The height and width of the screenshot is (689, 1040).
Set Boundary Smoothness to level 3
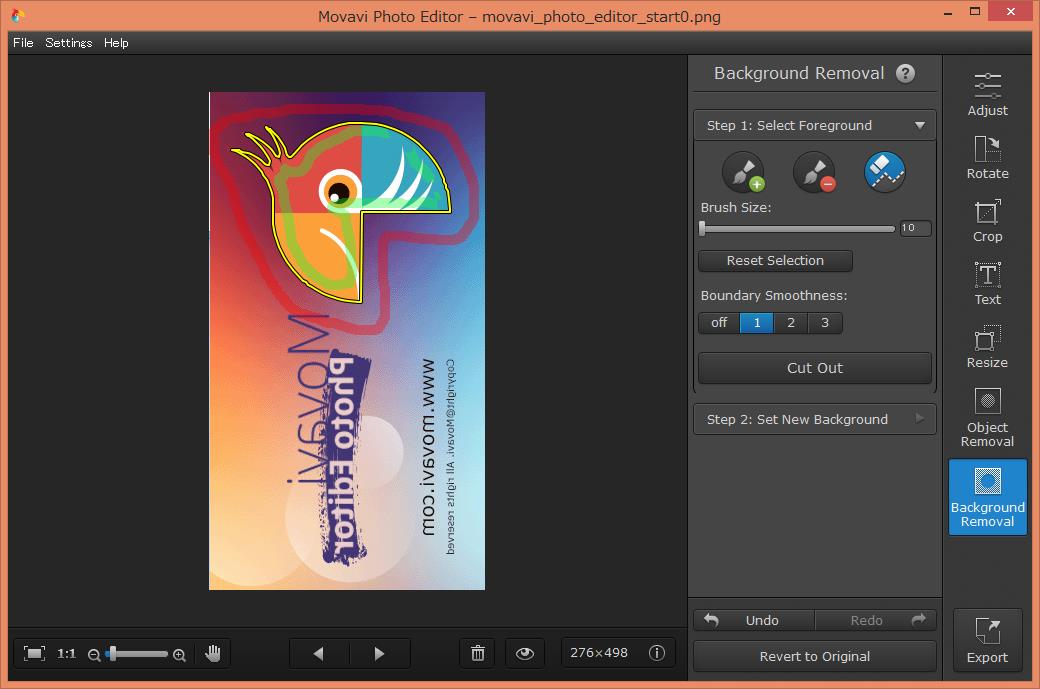tap(825, 323)
